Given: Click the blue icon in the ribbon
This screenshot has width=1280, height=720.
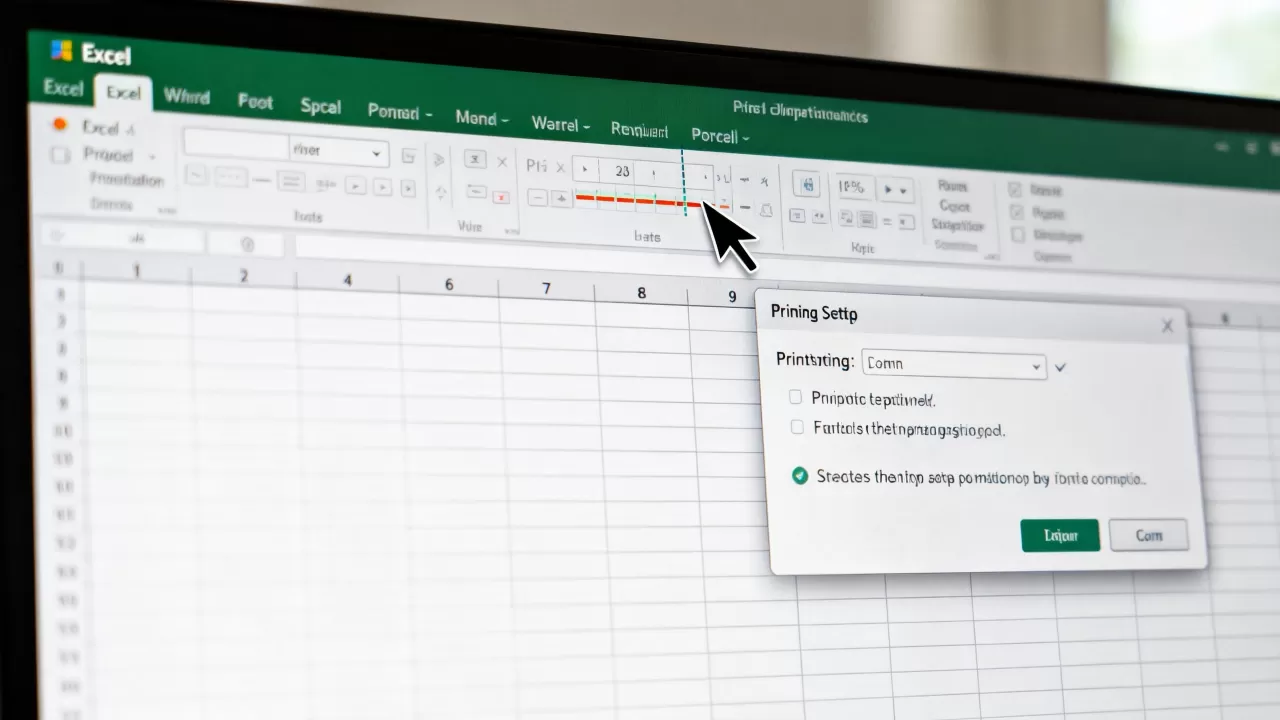Looking at the screenshot, I should 807,185.
